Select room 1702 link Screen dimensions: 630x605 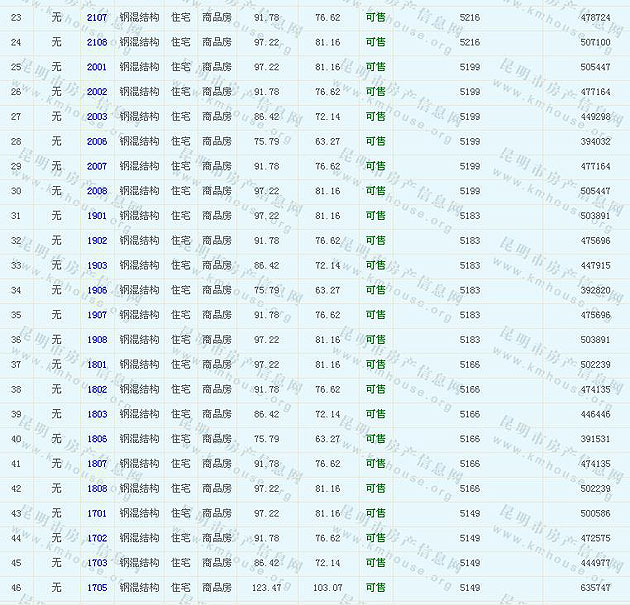pyautogui.click(x=97, y=538)
